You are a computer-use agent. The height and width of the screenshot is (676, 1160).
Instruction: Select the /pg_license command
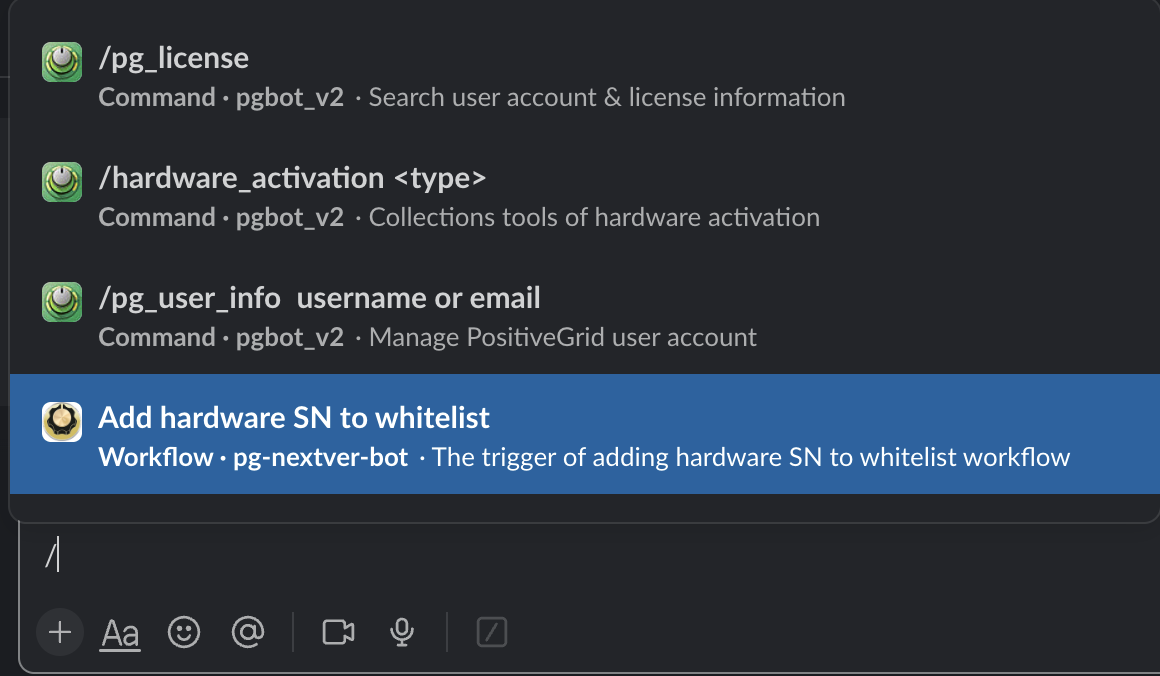pyautogui.click(x=584, y=76)
